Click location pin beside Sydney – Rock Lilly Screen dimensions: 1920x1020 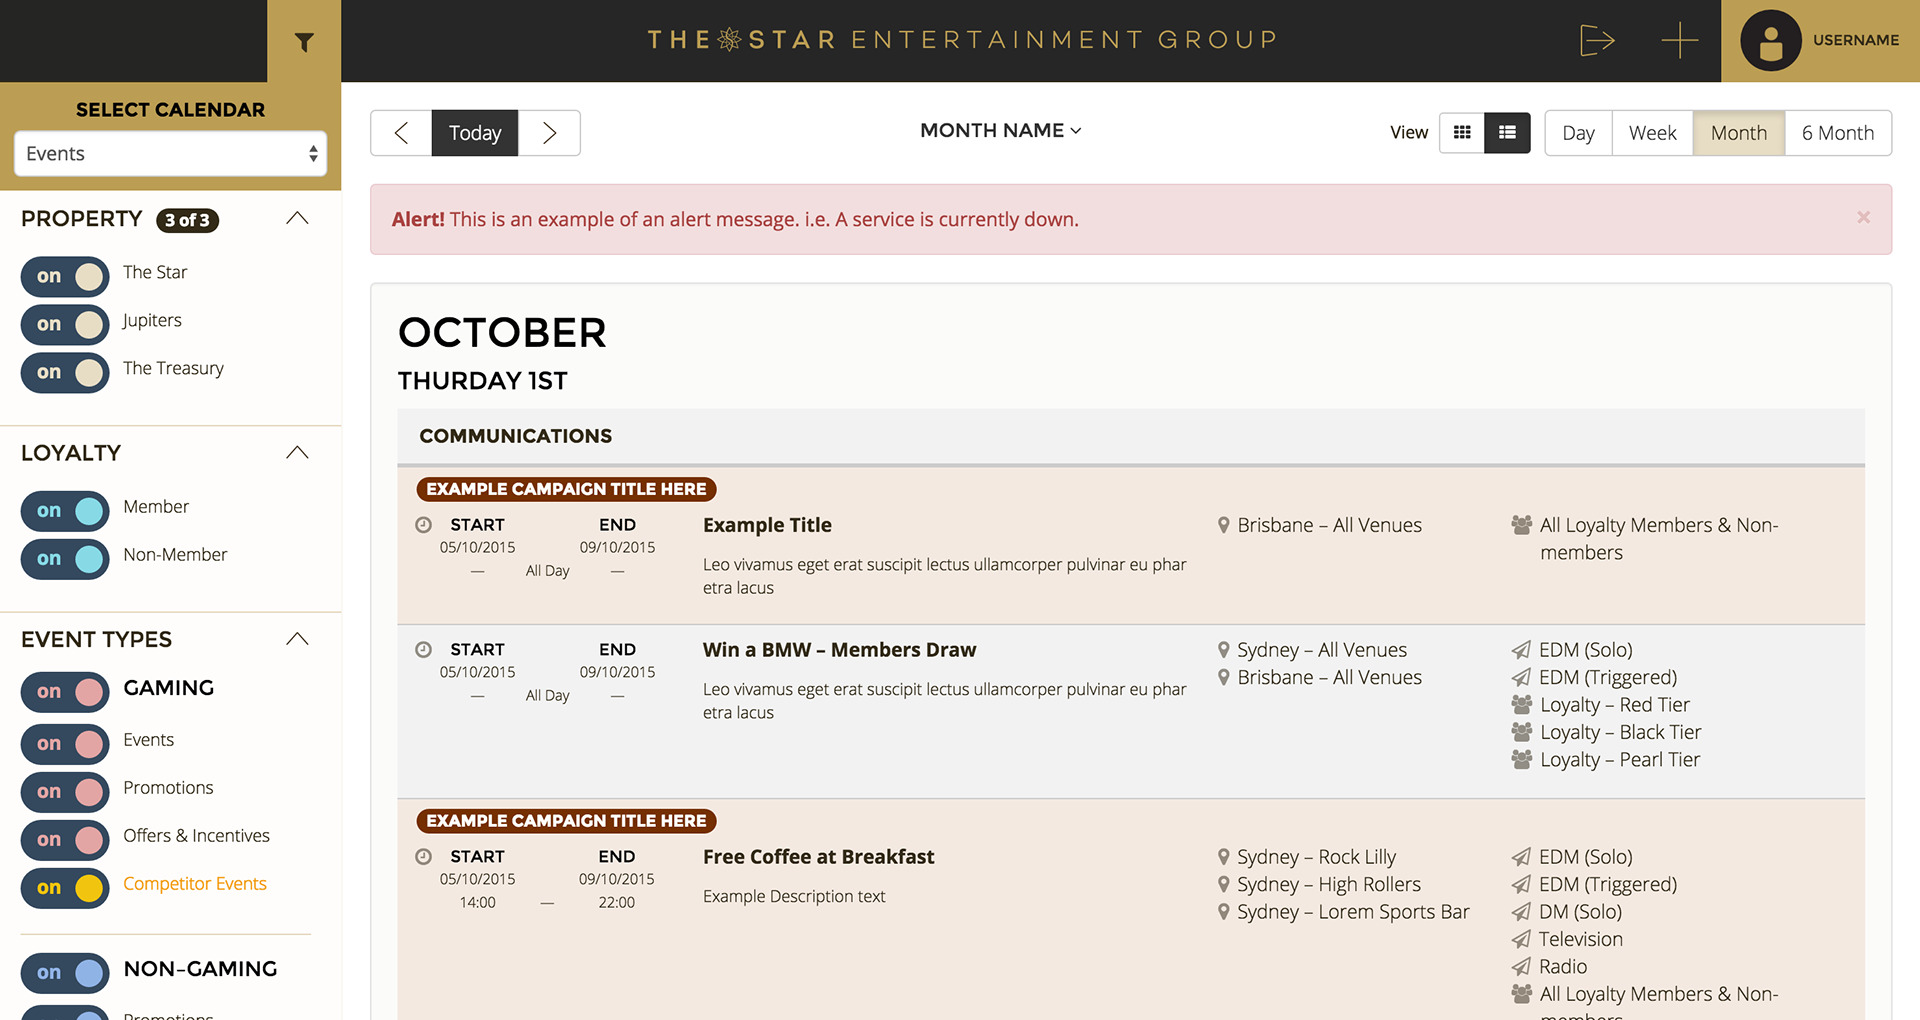(x=1223, y=857)
